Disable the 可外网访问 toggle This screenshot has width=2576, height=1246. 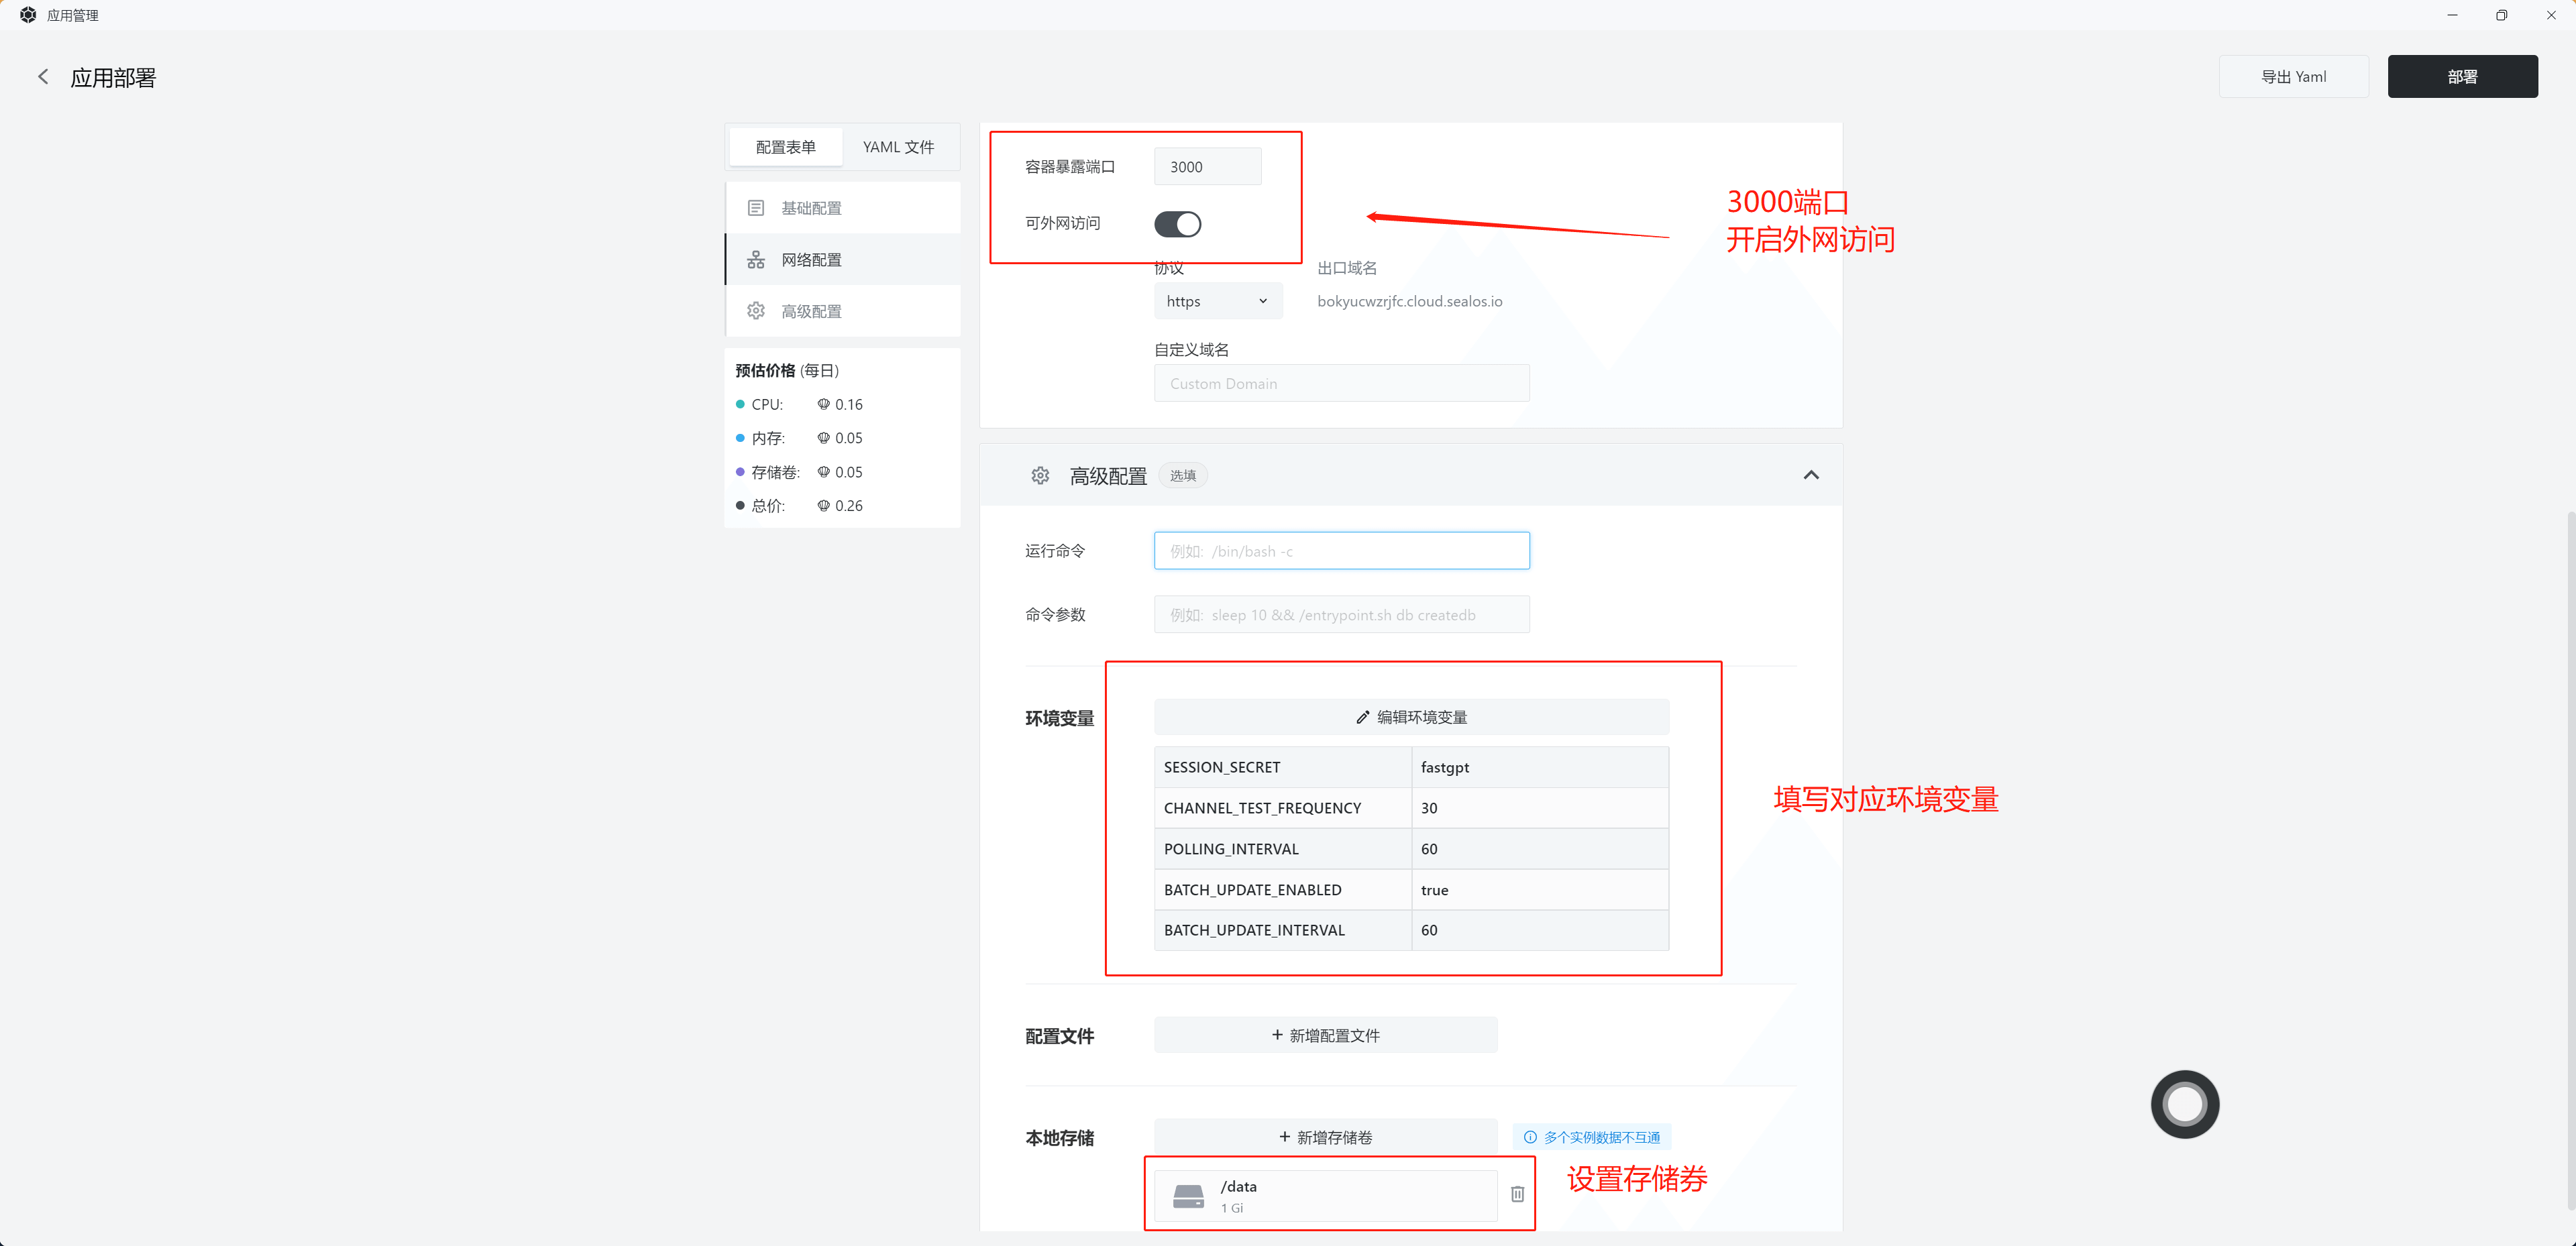1177,223
